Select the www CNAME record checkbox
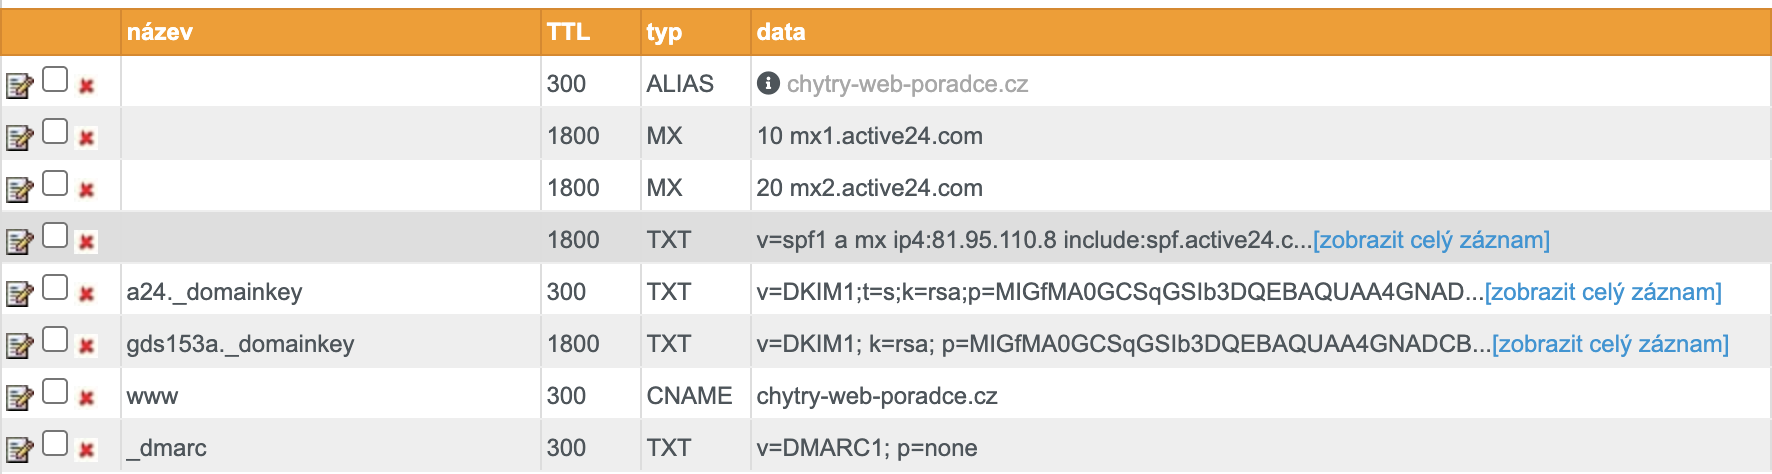This screenshot has height=474, width=1772. click(x=55, y=391)
